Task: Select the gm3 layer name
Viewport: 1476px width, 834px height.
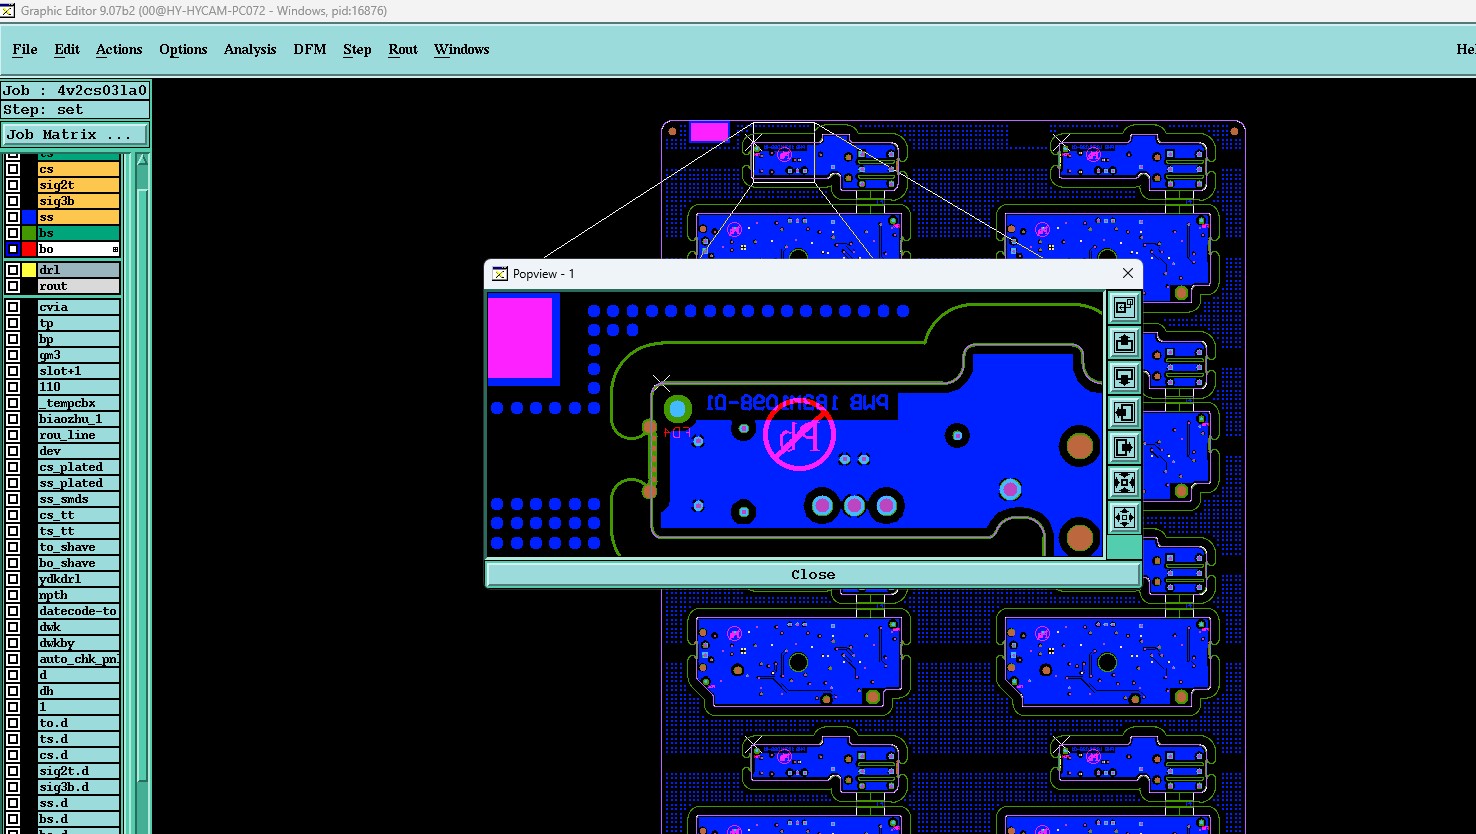Action: click(x=79, y=355)
